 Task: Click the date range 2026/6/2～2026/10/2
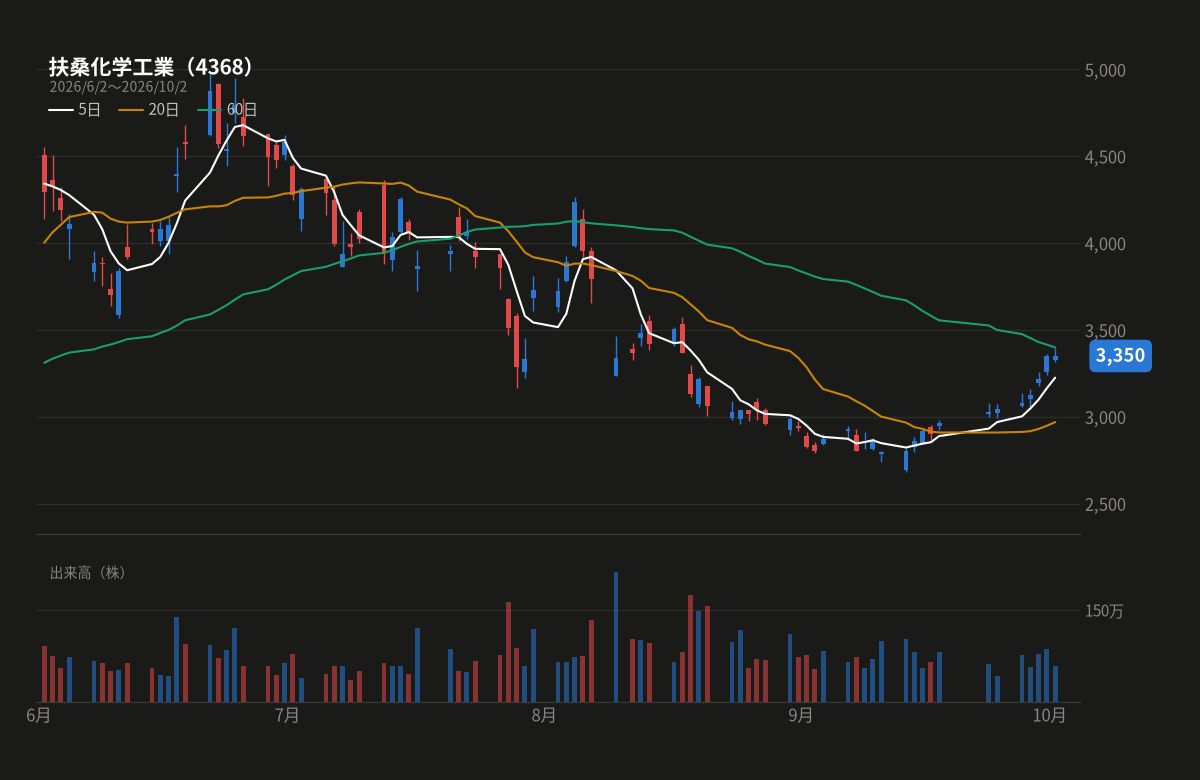pos(118,87)
